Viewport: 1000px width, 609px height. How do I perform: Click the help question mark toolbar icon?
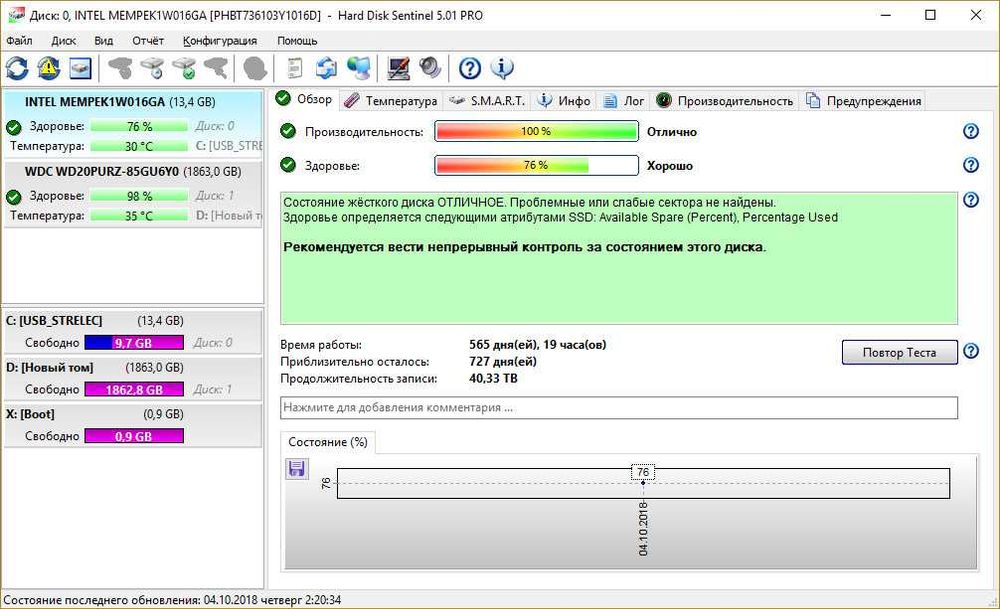coord(470,68)
